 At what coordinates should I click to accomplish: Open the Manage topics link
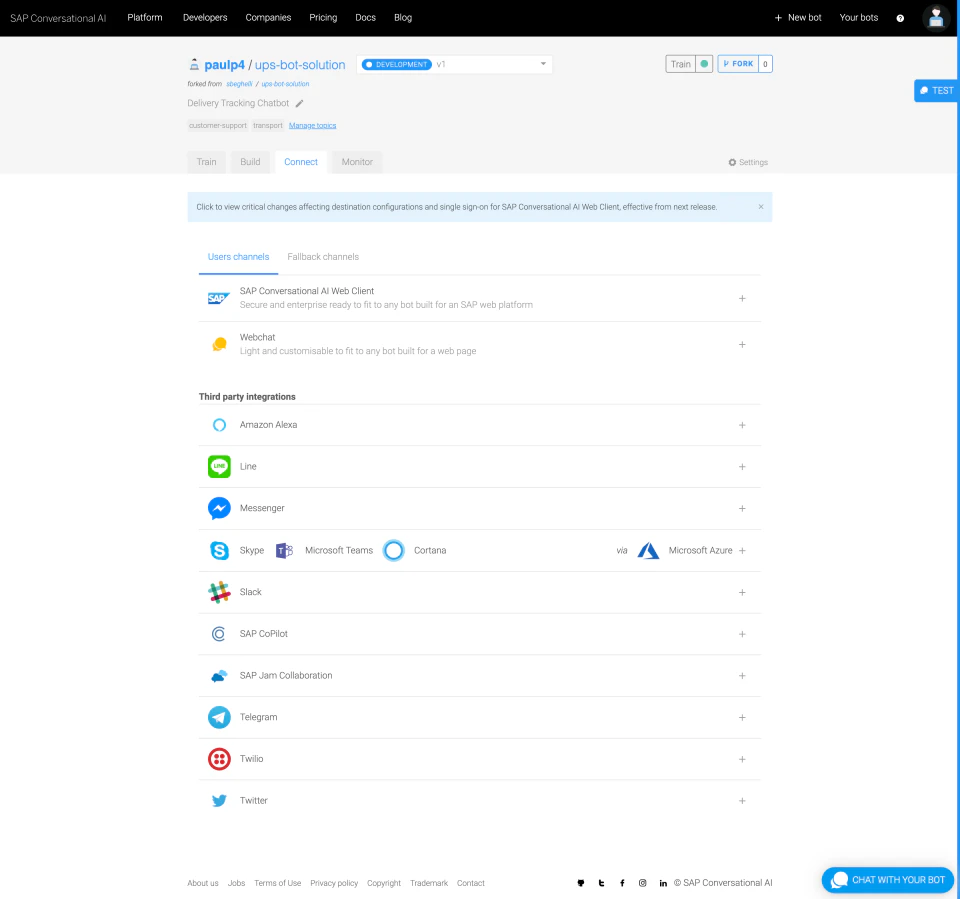[312, 124]
